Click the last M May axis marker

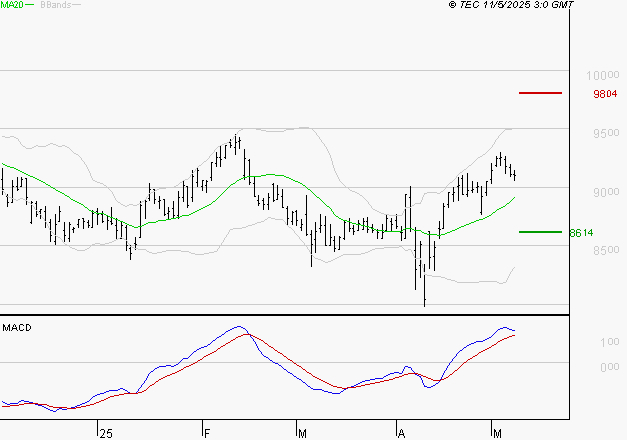tap(497, 434)
